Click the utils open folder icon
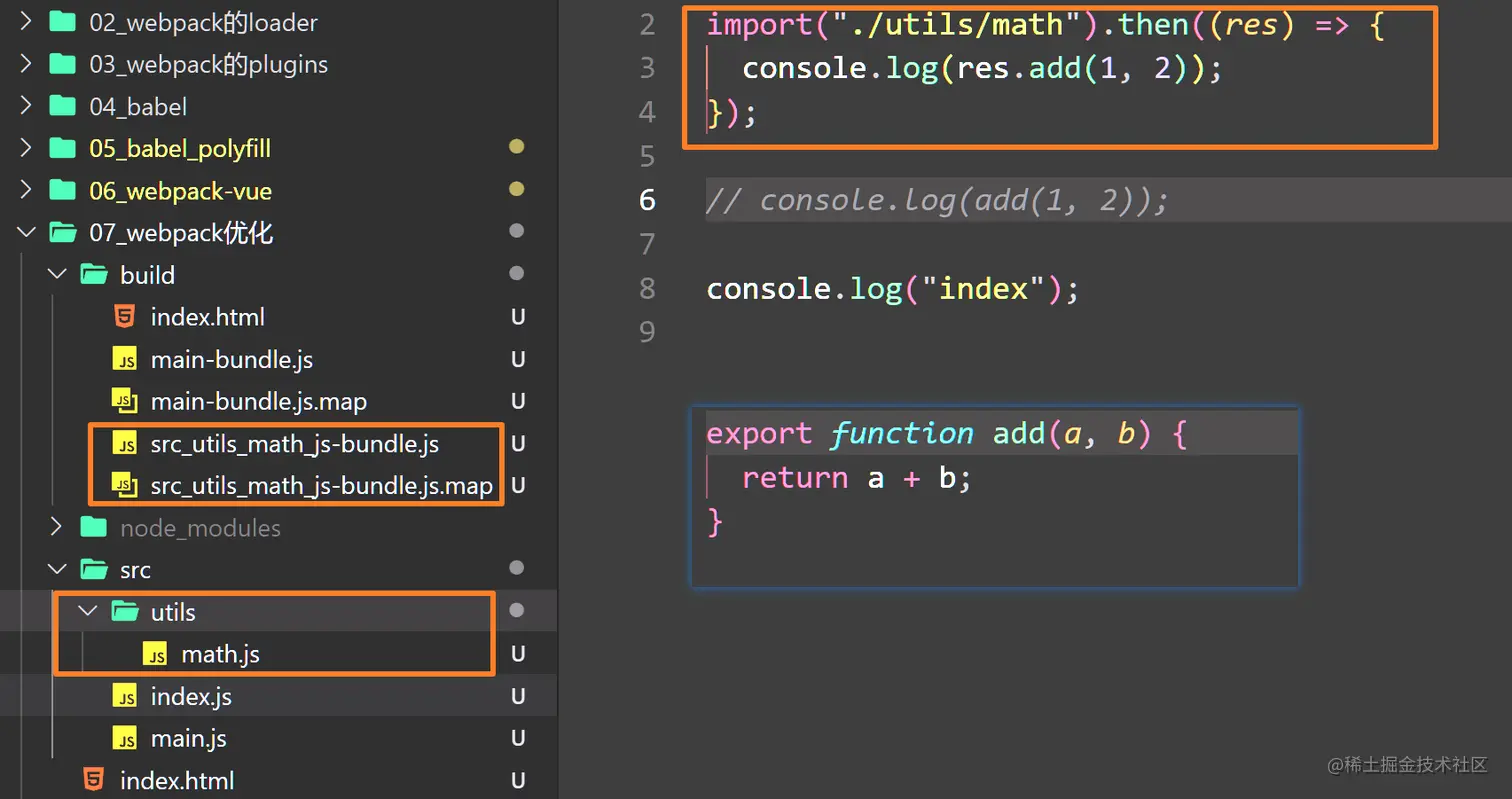This screenshot has height=799, width=1512. coord(125,611)
